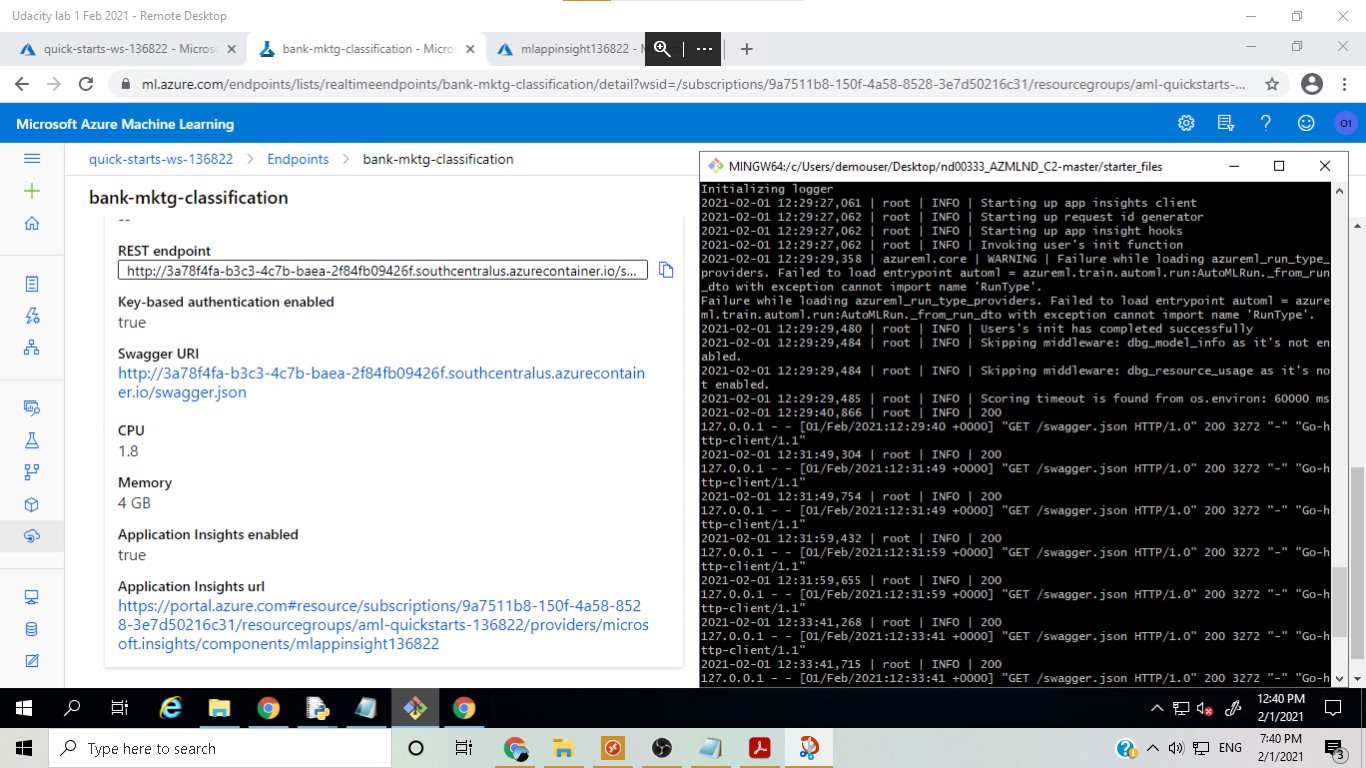Open Chrome three-dot menu

coord(1346,85)
